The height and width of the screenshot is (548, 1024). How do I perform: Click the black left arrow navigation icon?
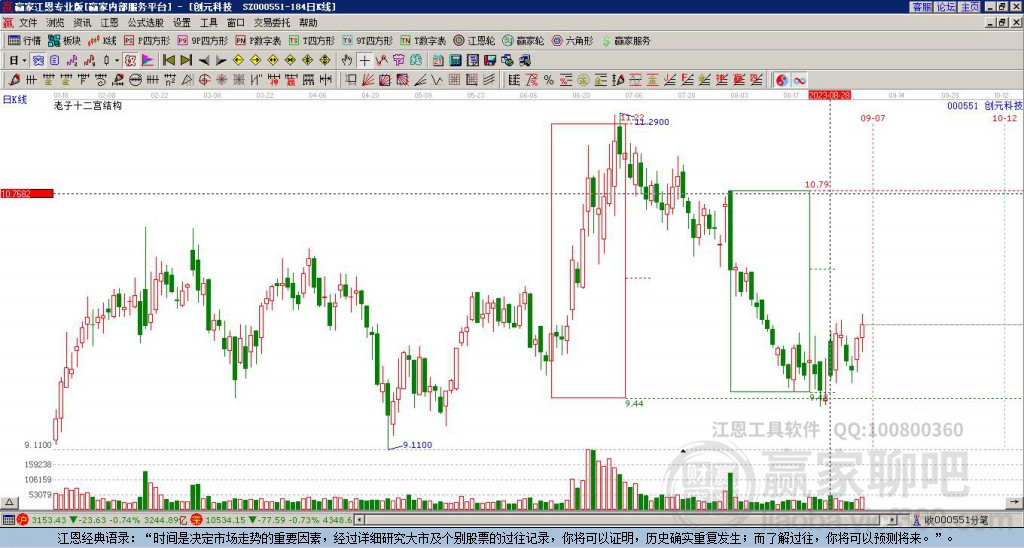204,61
